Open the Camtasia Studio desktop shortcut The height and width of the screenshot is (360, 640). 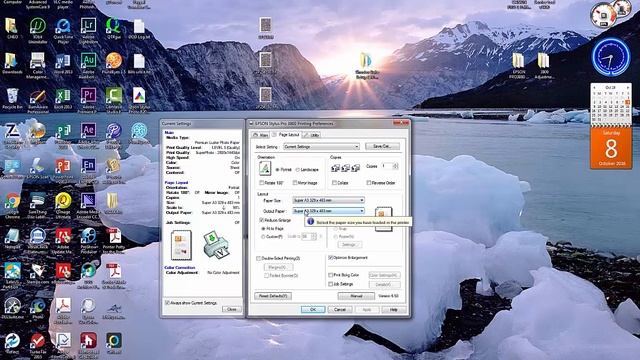113,99
